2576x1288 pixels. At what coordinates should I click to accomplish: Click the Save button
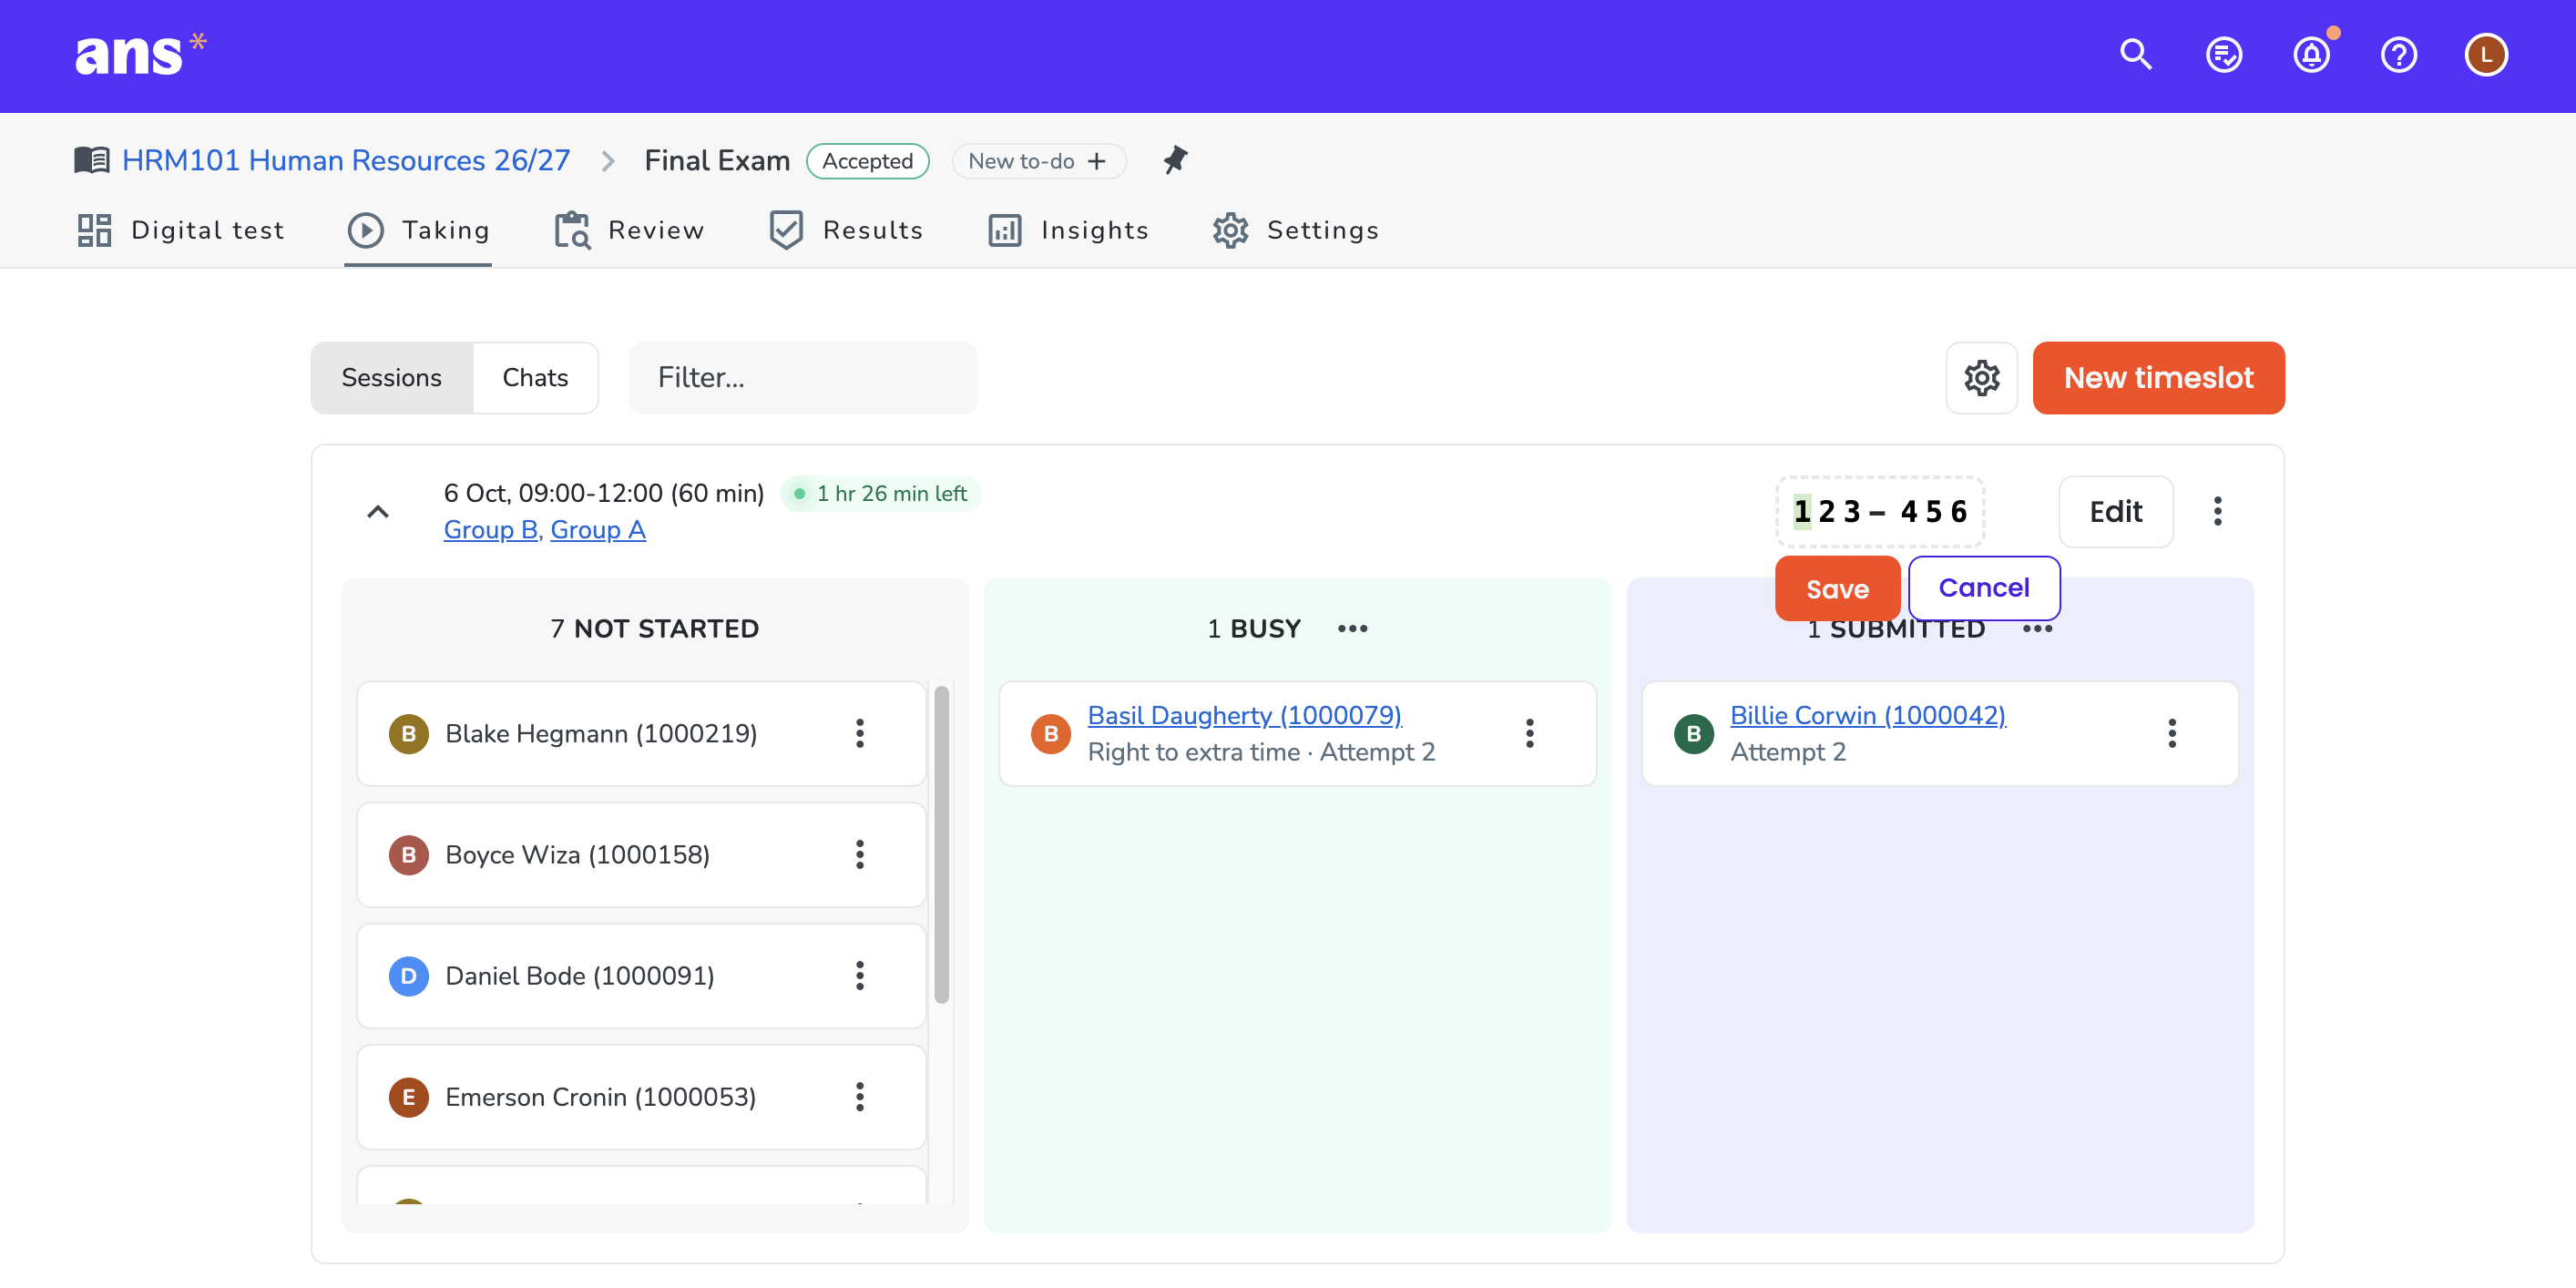coord(1837,588)
